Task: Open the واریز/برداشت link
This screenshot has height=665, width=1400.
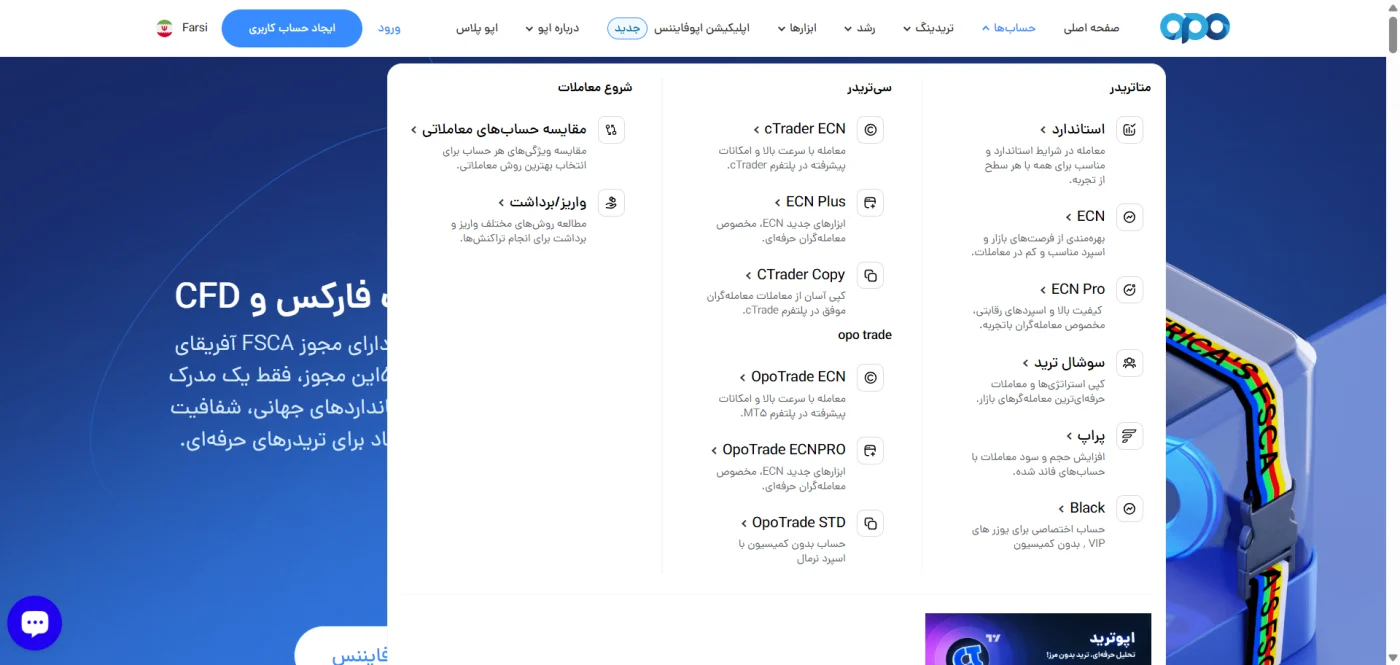Action: (x=542, y=202)
